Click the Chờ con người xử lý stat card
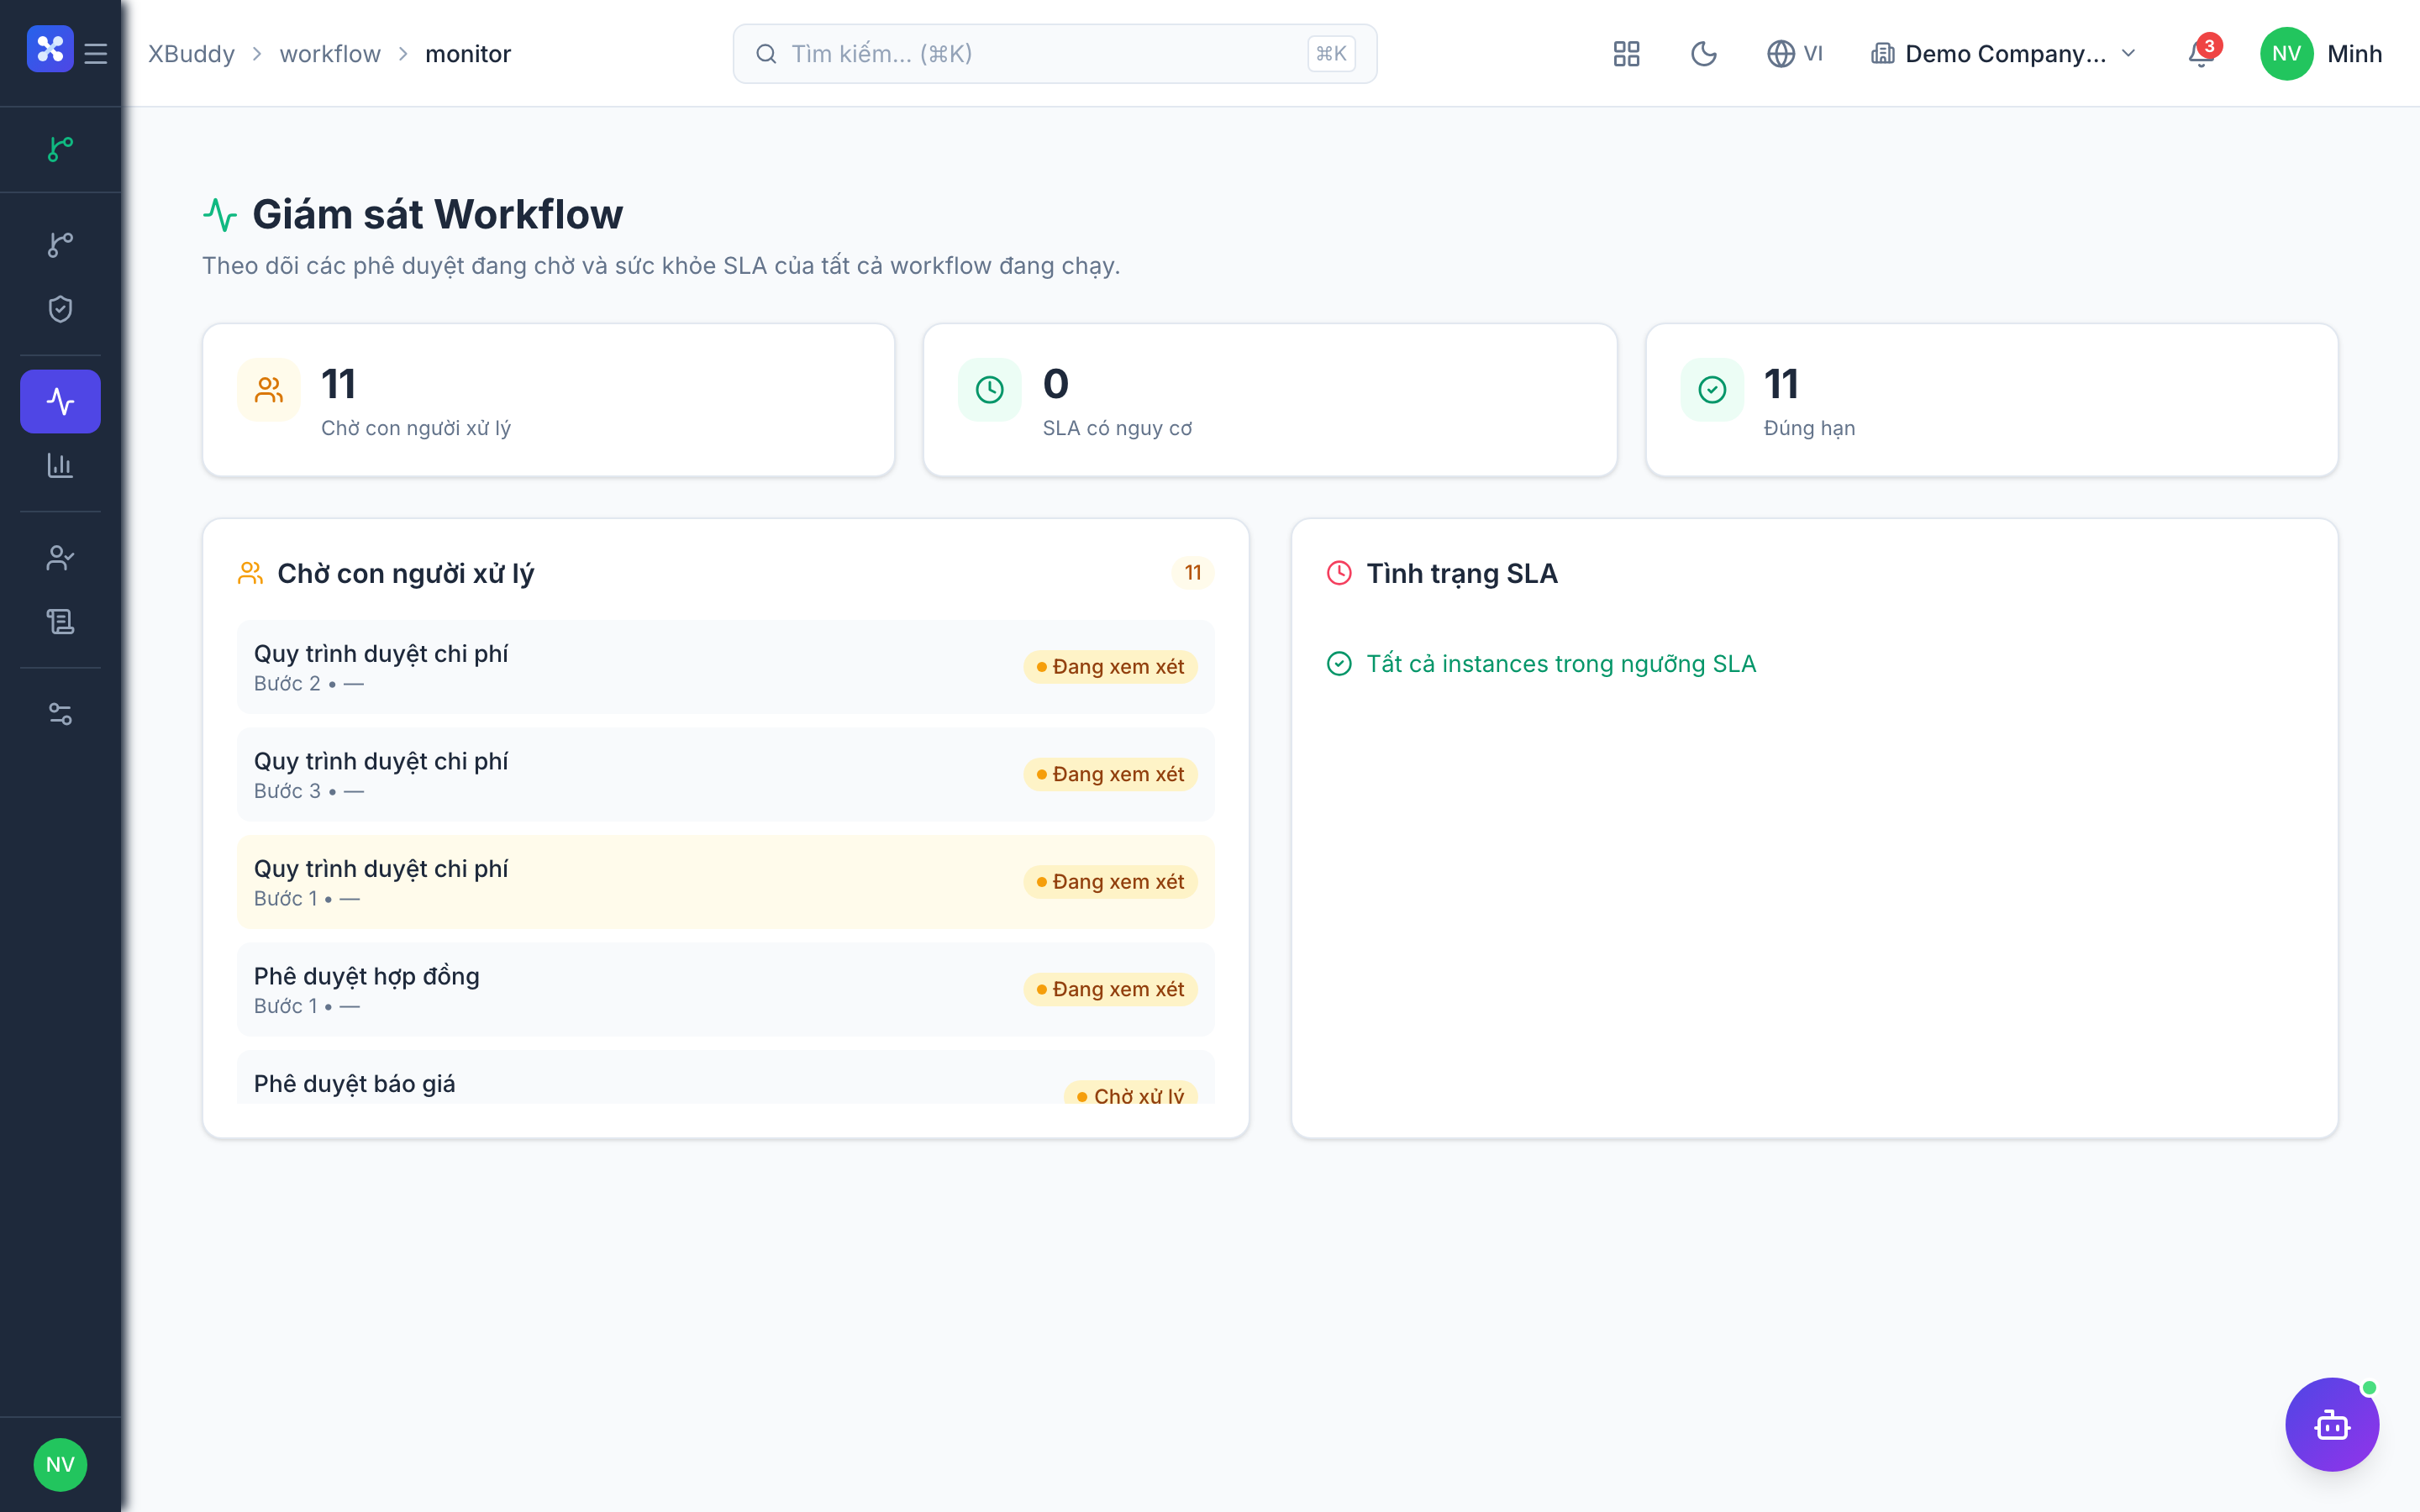The height and width of the screenshot is (1512, 2420). (x=548, y=400)
